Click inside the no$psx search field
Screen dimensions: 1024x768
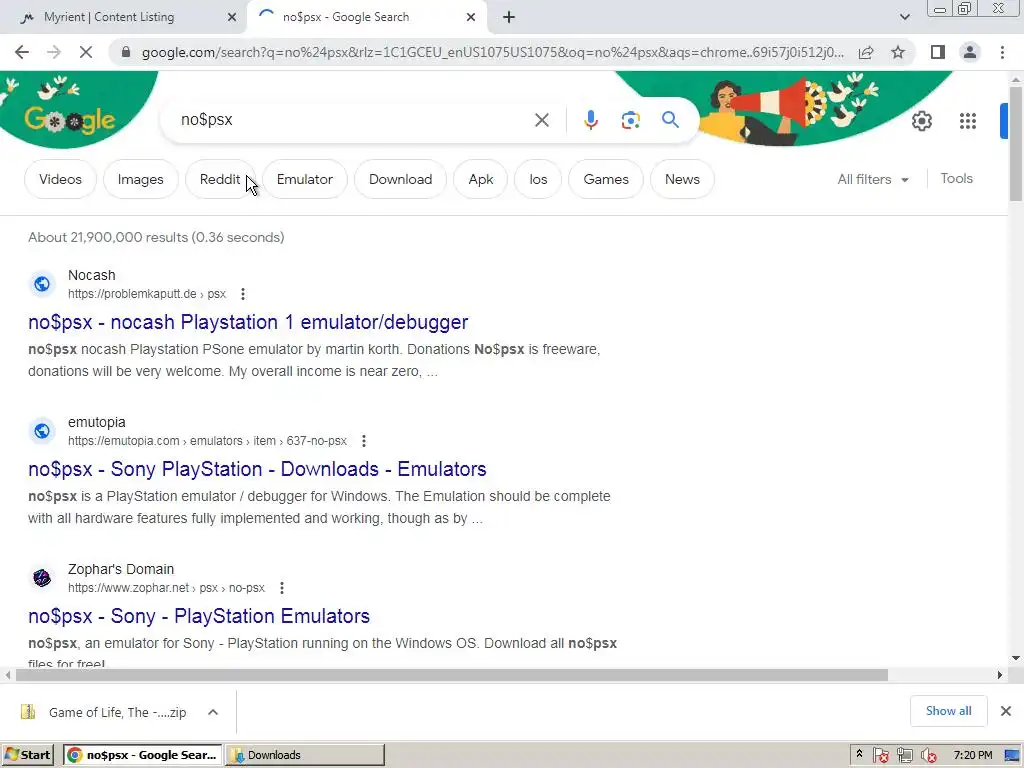tap(353, 120)
